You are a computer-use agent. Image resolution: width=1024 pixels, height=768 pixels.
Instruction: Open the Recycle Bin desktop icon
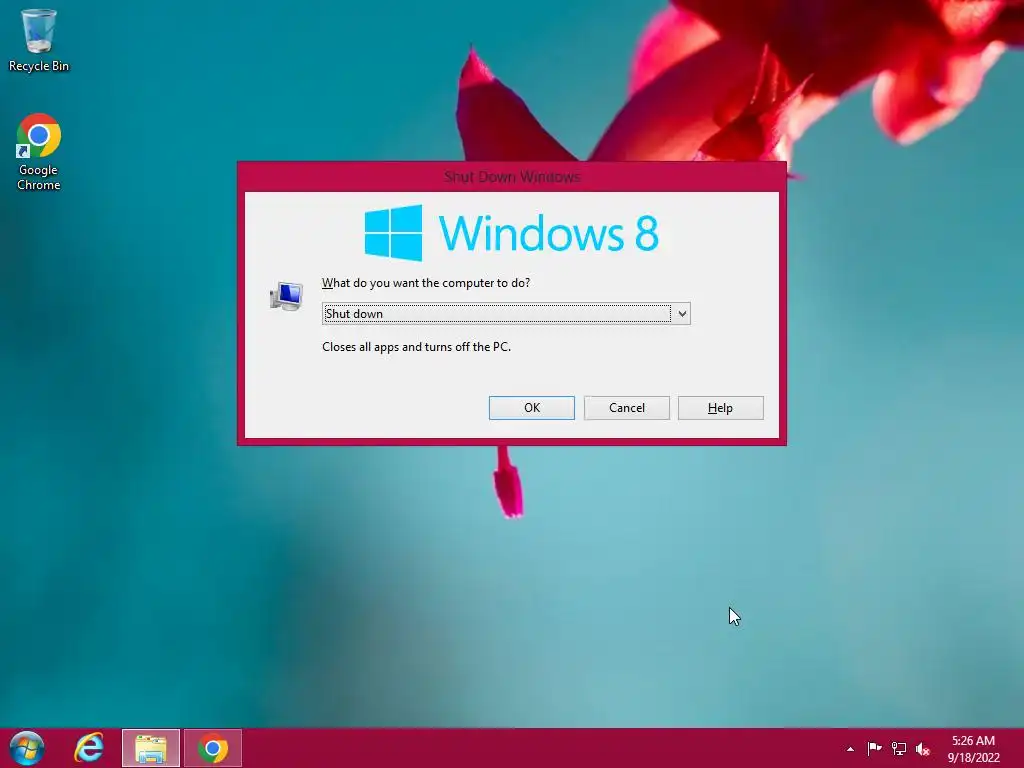click(38, 40)
